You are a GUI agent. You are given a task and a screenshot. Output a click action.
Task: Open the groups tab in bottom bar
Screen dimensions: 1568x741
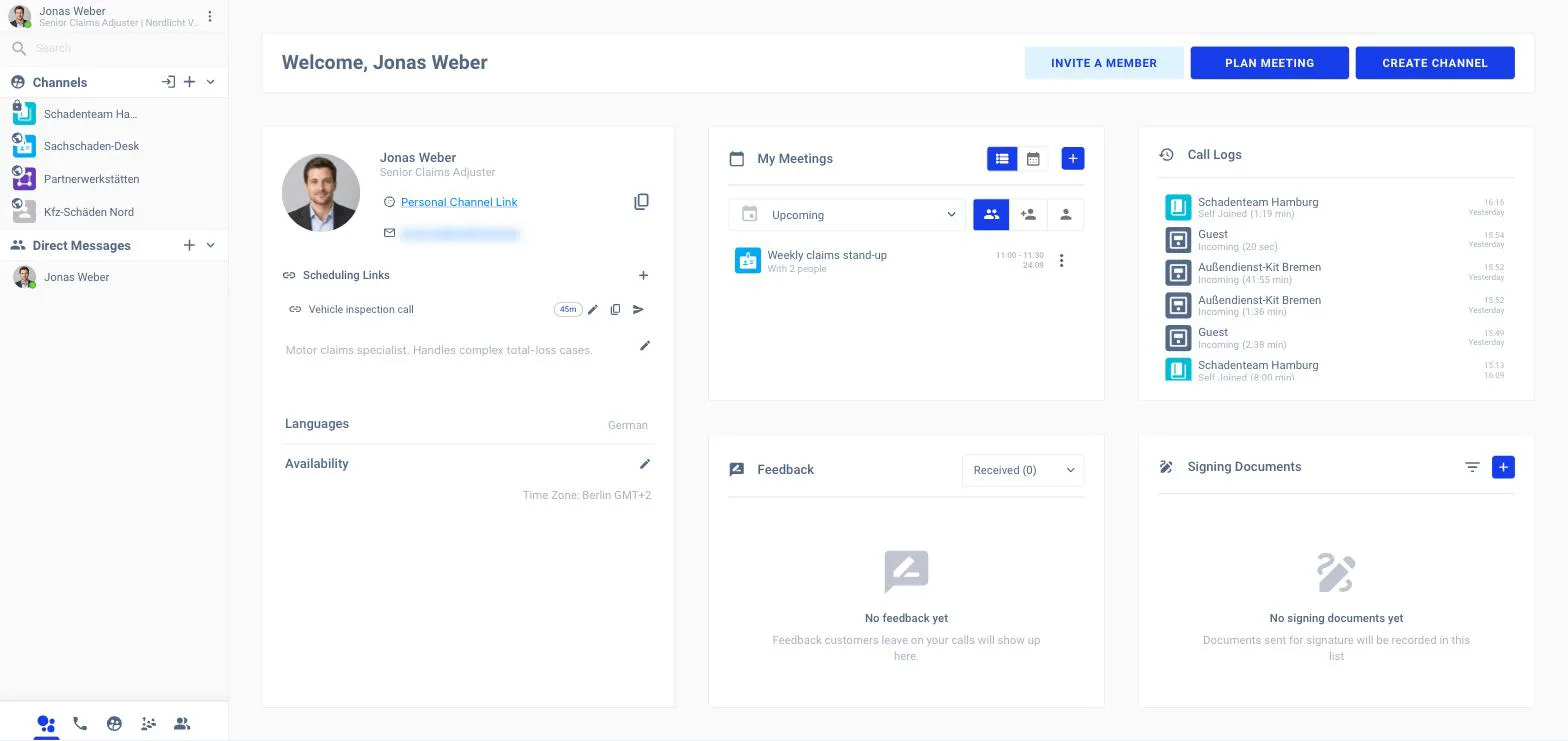(x=148, y=723)
